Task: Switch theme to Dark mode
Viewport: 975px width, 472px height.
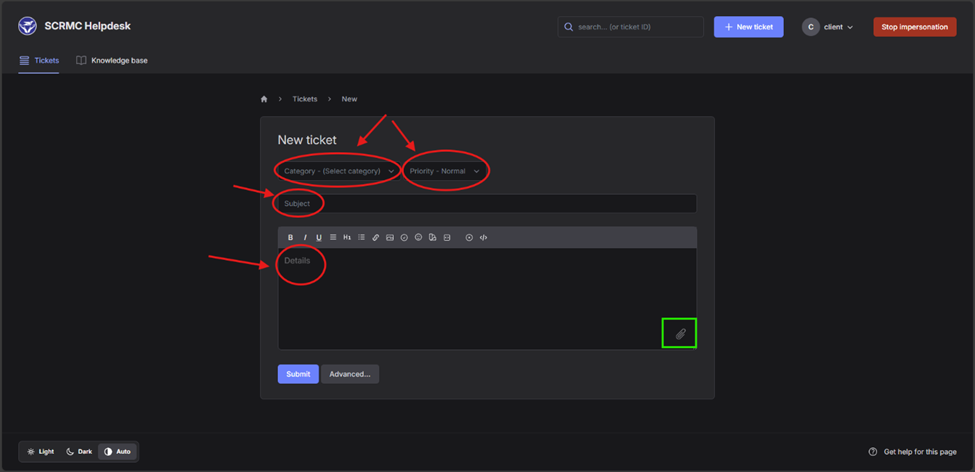Action: pos(79,452)
